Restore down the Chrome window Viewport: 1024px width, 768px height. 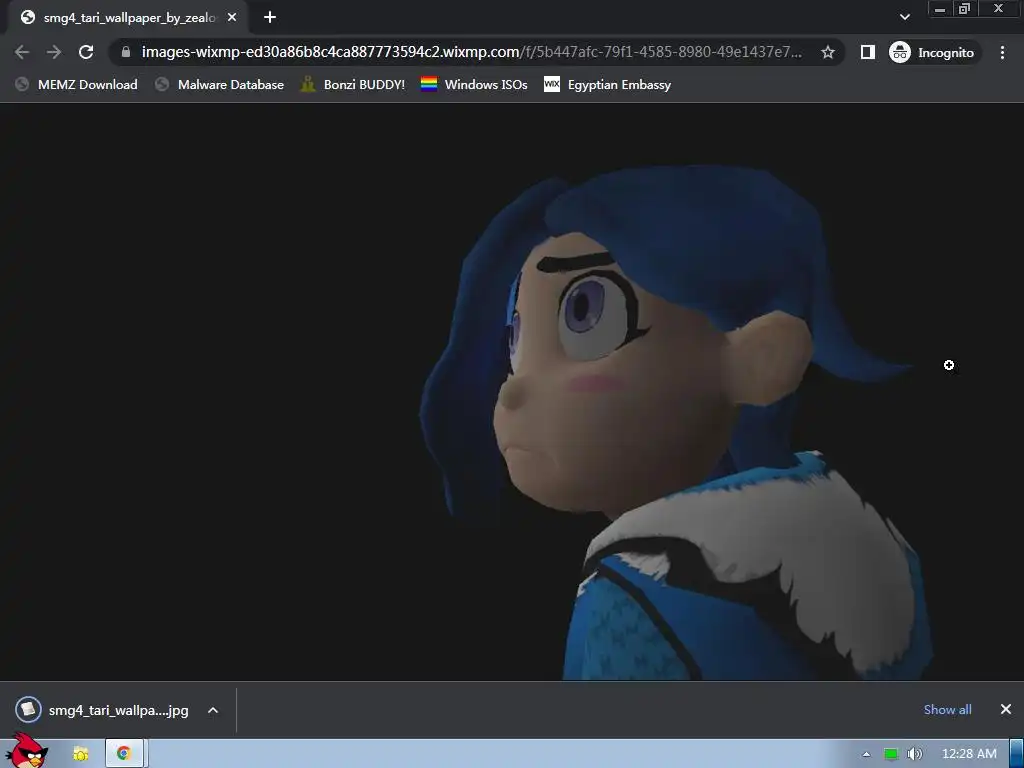(964, 9)
